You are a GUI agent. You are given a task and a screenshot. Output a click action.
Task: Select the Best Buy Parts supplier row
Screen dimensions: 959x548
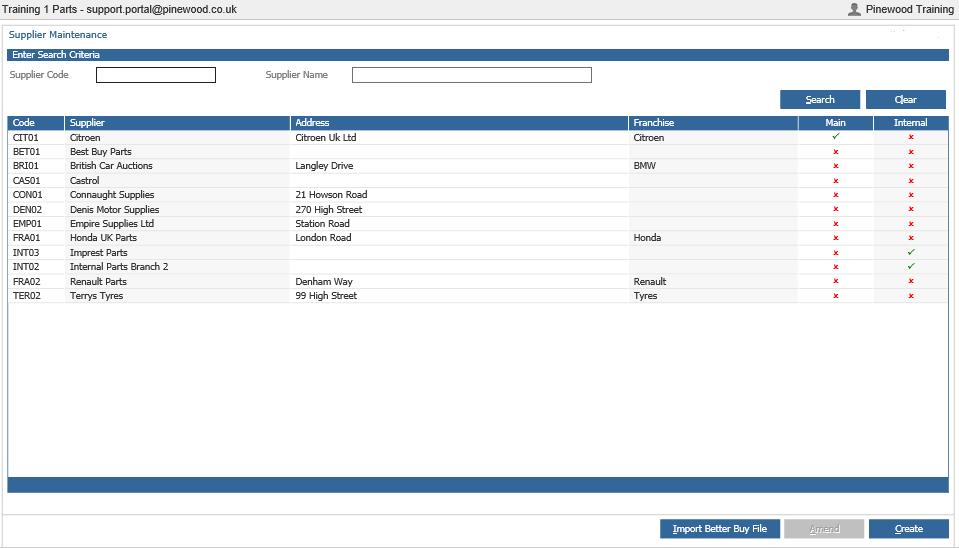pos(478,152)
